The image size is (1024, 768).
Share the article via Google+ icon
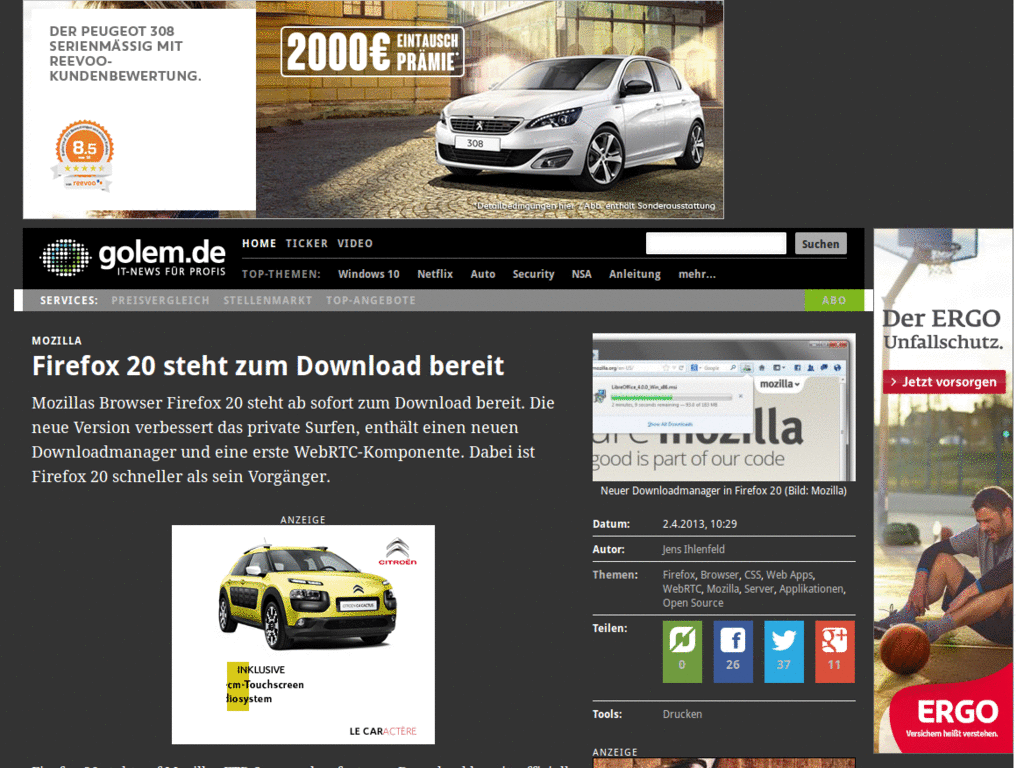point(835,652)
